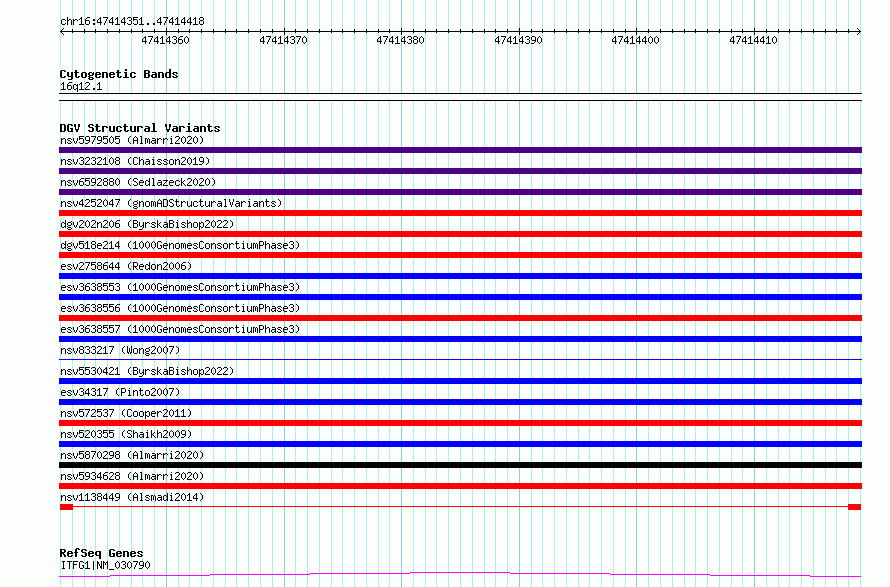Open esv34317 (Pinto2007) label
890x587 pixels.
(x=120, y=392)
